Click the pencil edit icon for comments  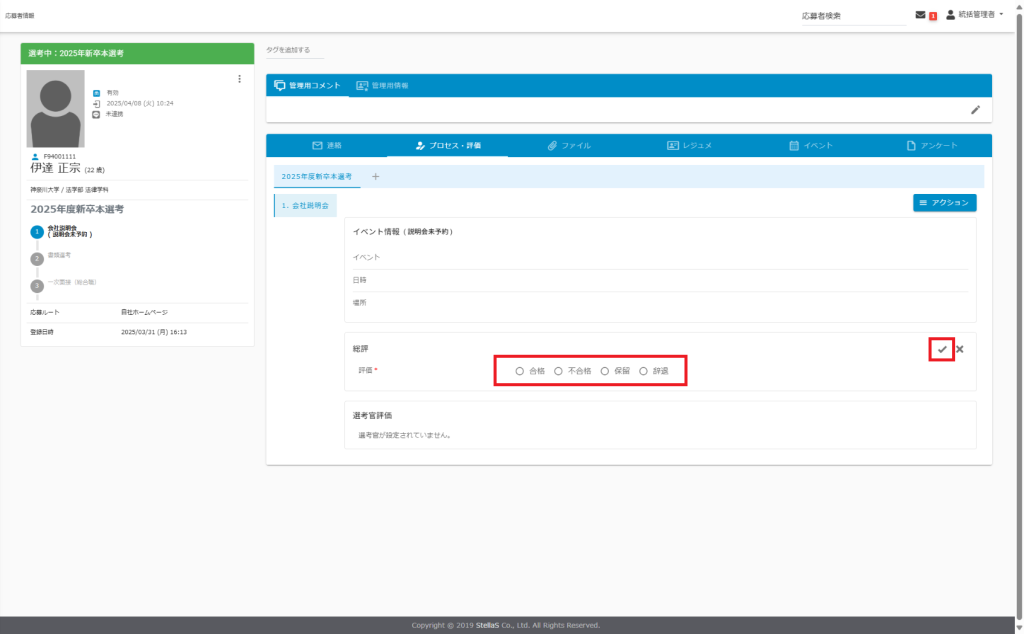click(975, 109)
